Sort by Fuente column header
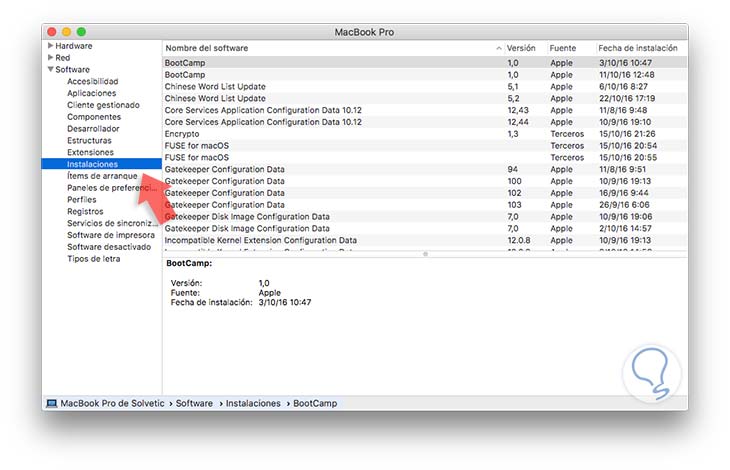Image resolution: width=730 pixels, height=470 pixels. [x=562, y=48]
